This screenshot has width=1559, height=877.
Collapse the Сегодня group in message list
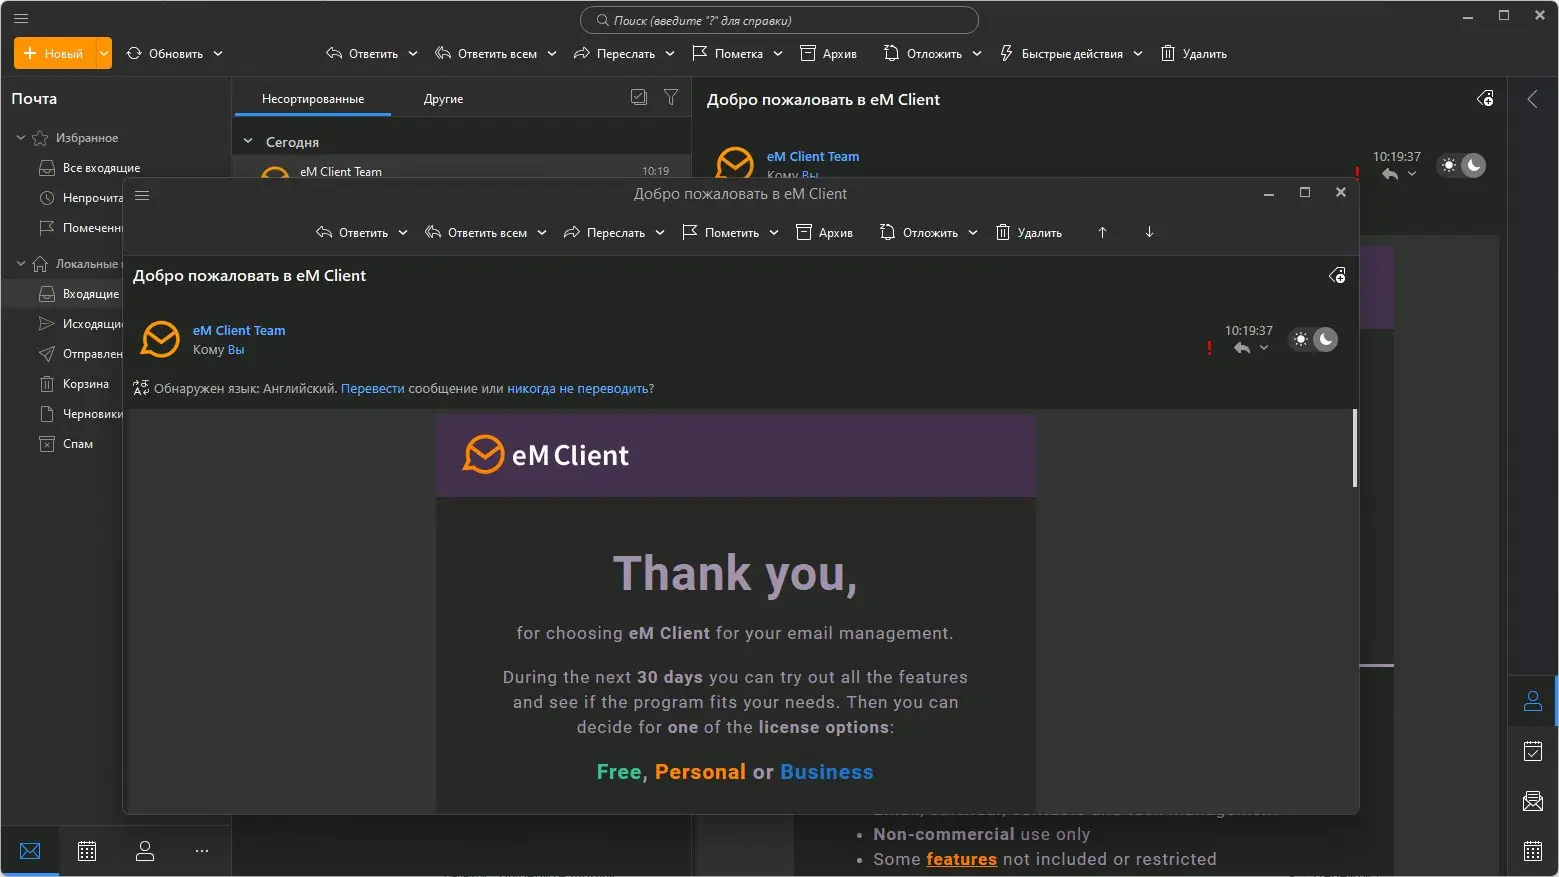[248, 142]
